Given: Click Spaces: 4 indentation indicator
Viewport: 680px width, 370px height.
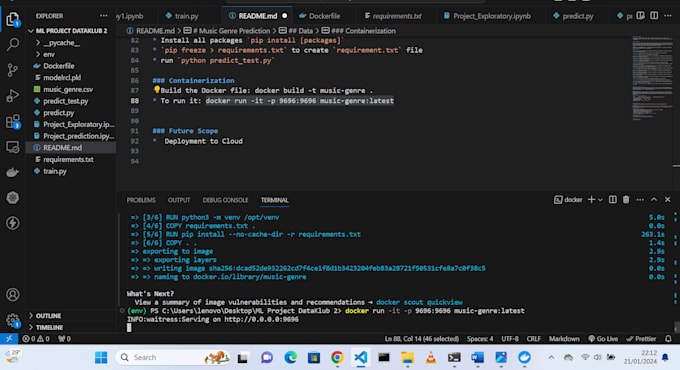Looking at the screenshot, I should tap(480, 339).
